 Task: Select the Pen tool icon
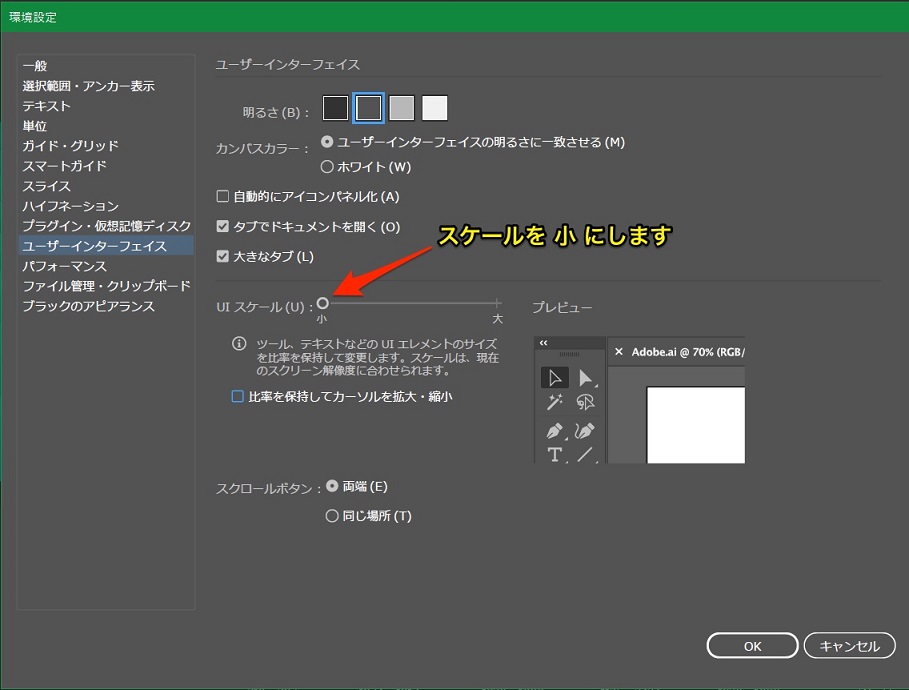pyautogui.click(x=555, y=431)
